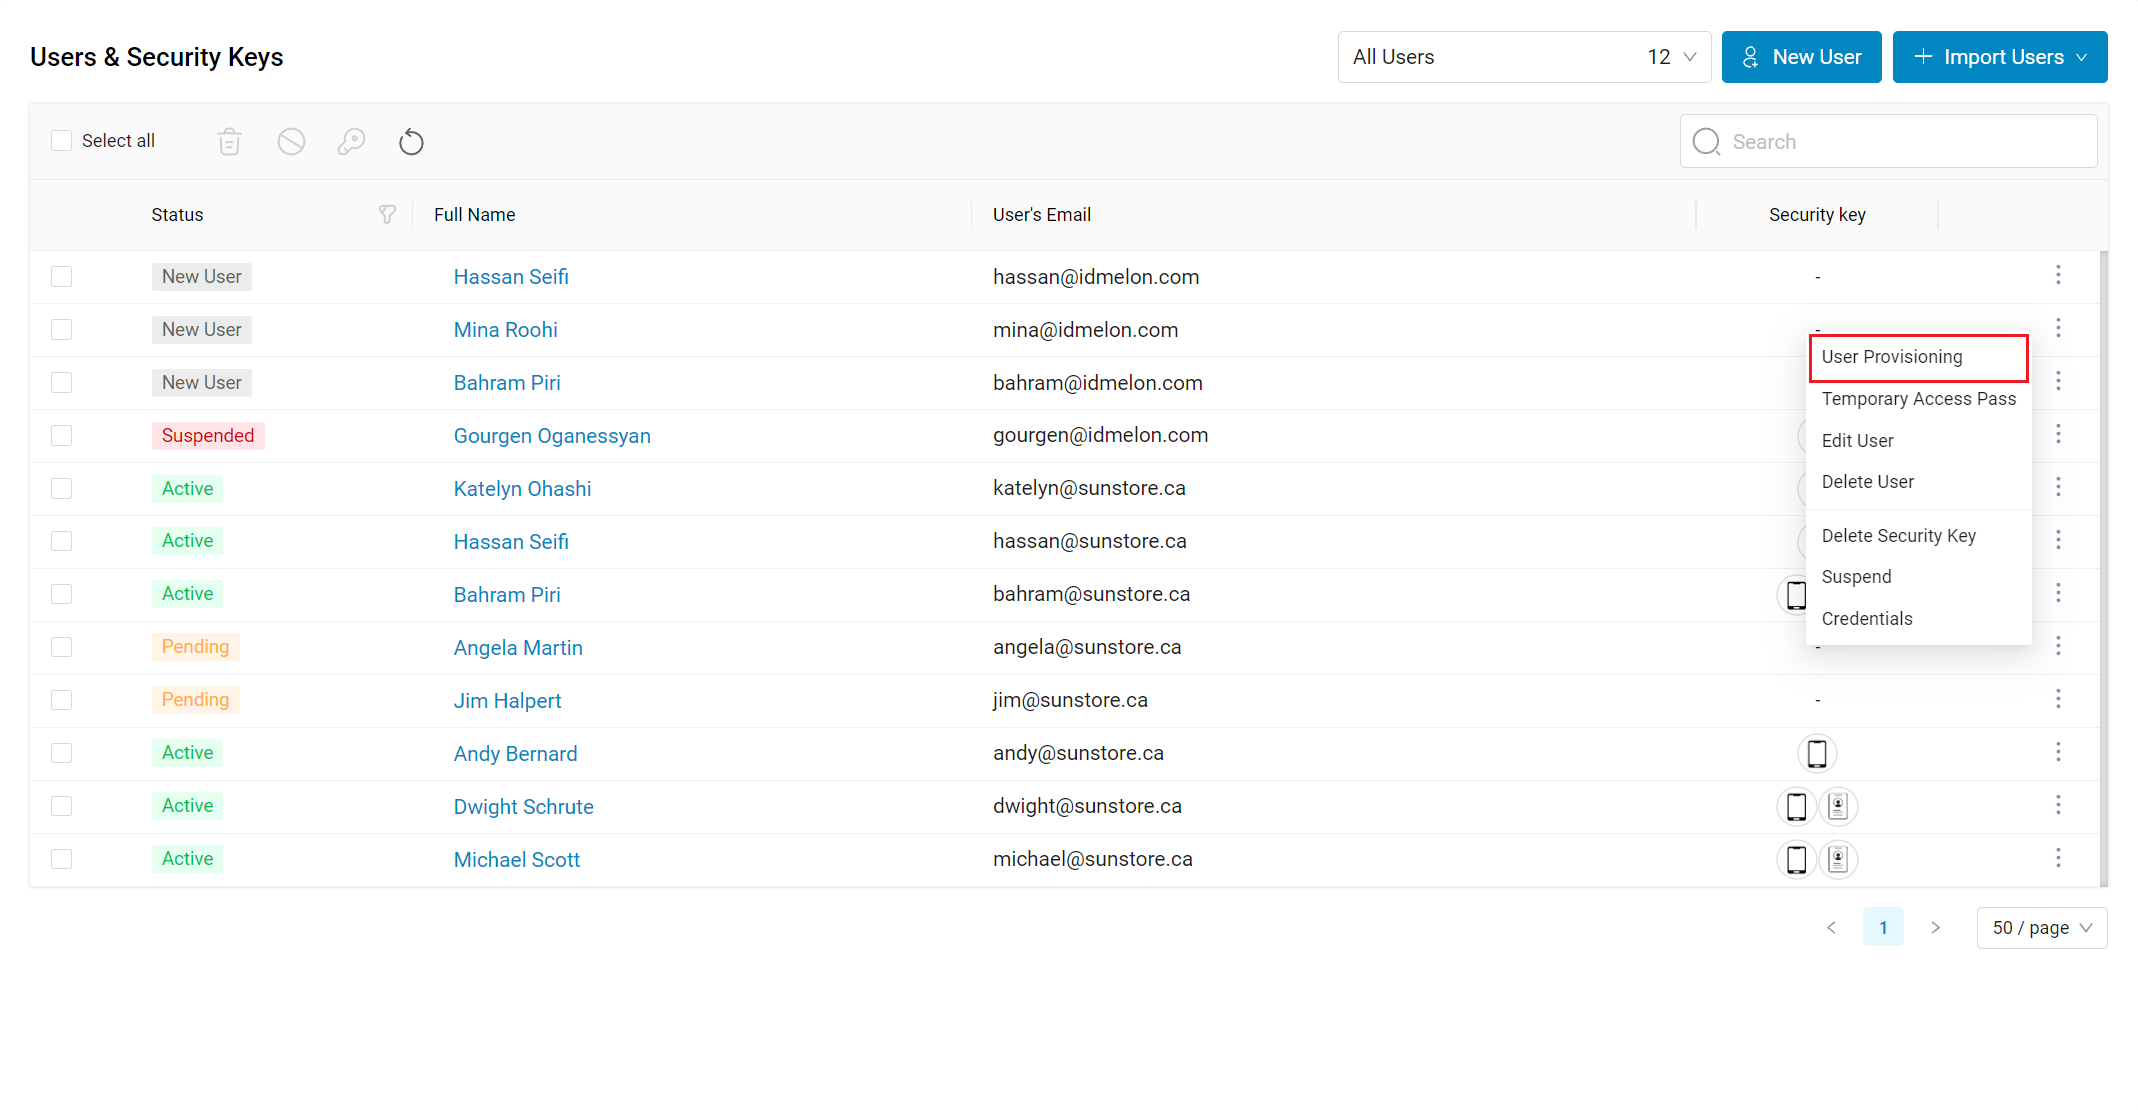Viewport: 2138px width, 1110px height.
Task: Click the User's Email column header
Action: [1042, 215]
